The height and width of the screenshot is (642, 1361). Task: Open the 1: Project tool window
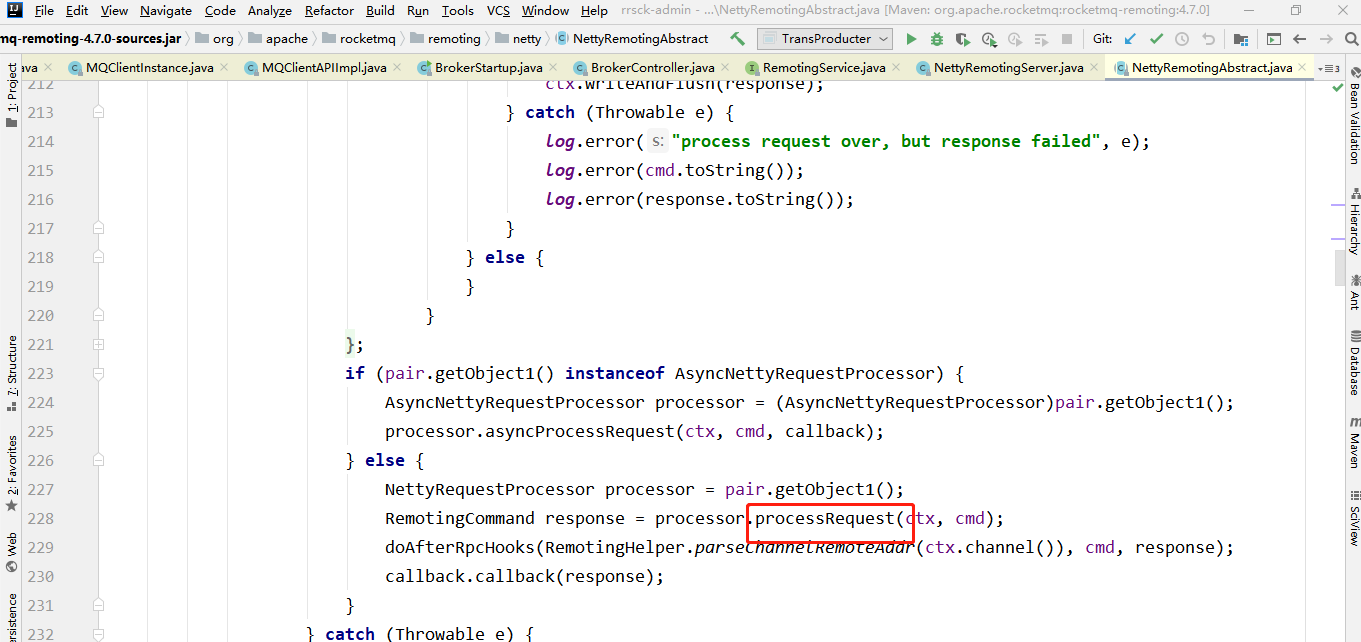[x=11, y=95]
